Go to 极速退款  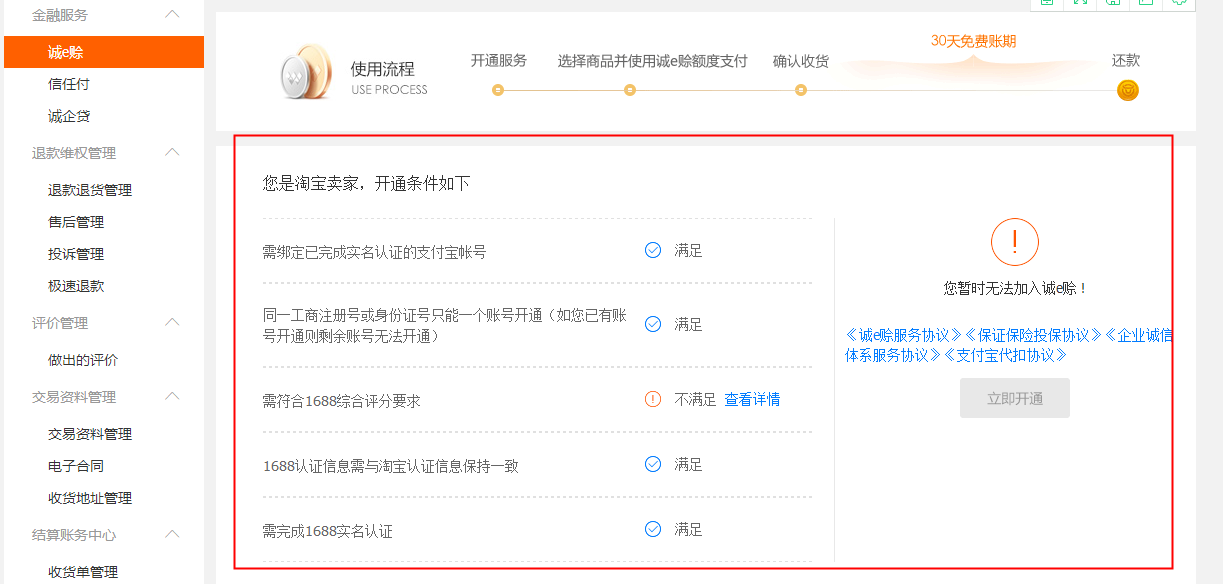click(76, 286)
